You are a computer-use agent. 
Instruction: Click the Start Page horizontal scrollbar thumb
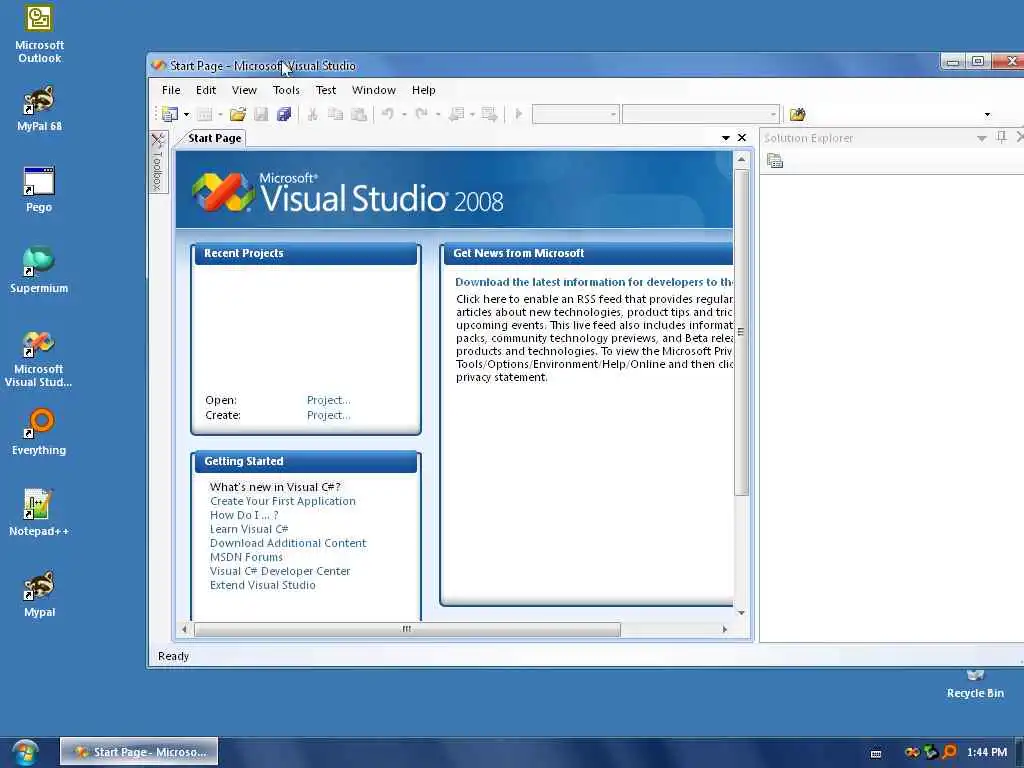point(407,629)
